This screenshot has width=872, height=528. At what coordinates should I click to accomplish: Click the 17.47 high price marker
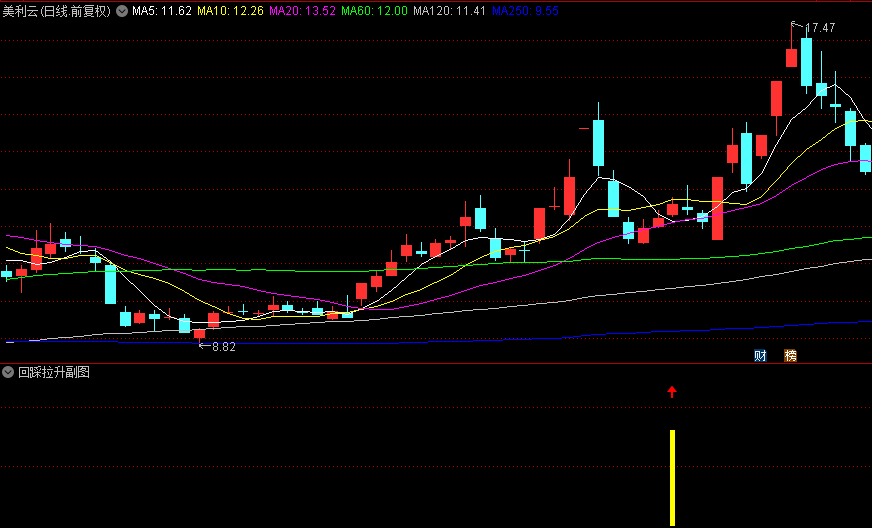click(820, 28)
